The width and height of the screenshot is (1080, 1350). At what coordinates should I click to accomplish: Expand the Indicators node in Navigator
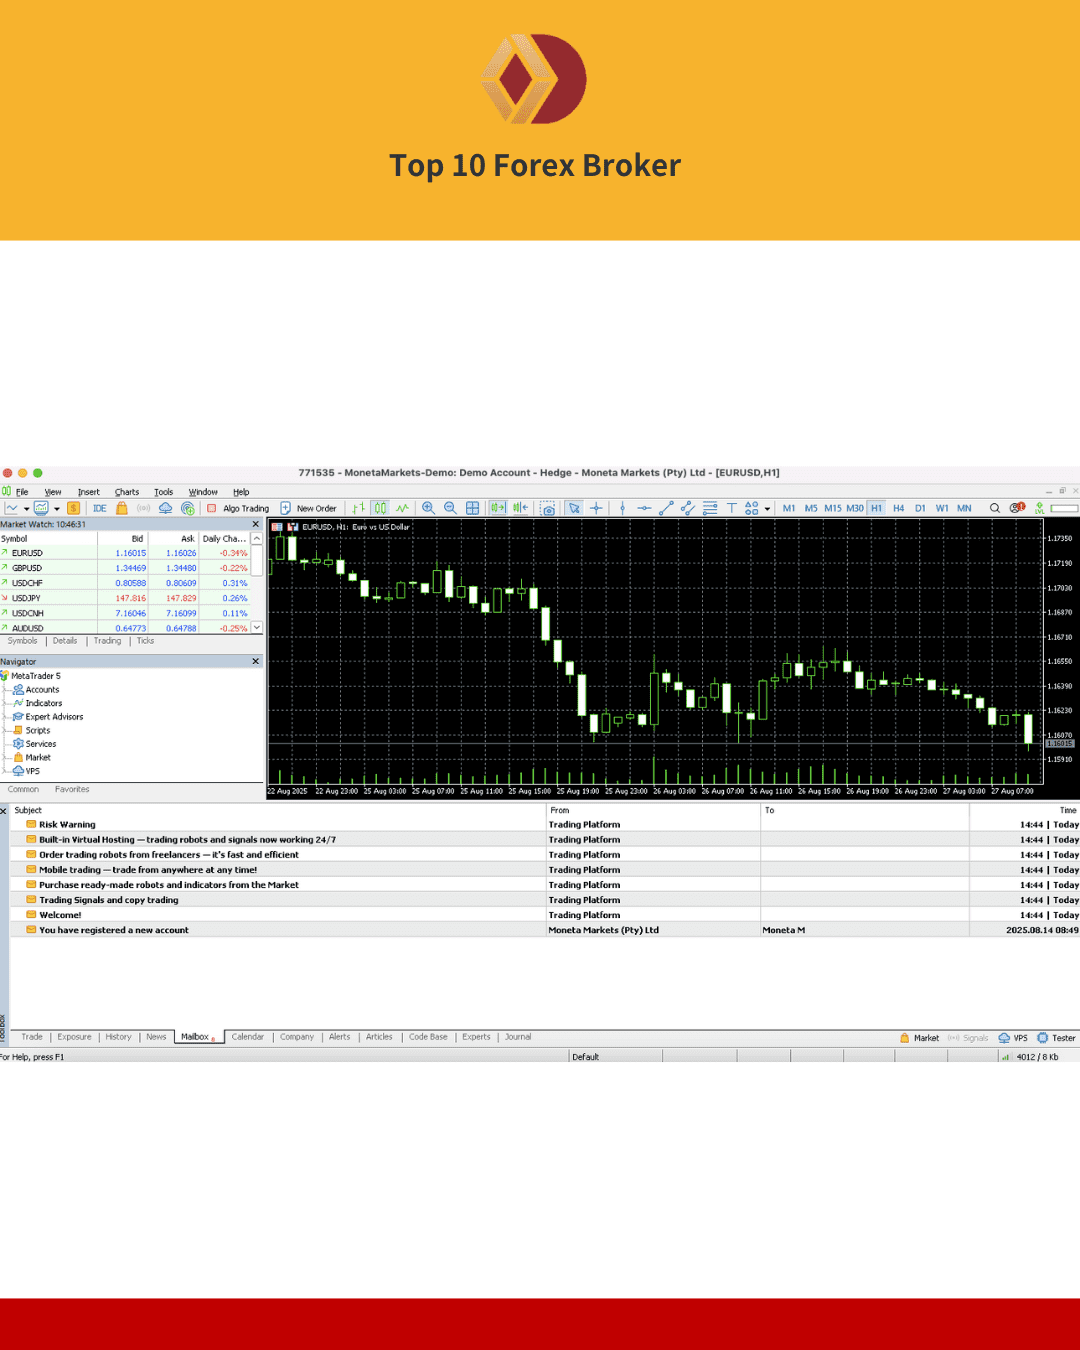coord(43,703)
